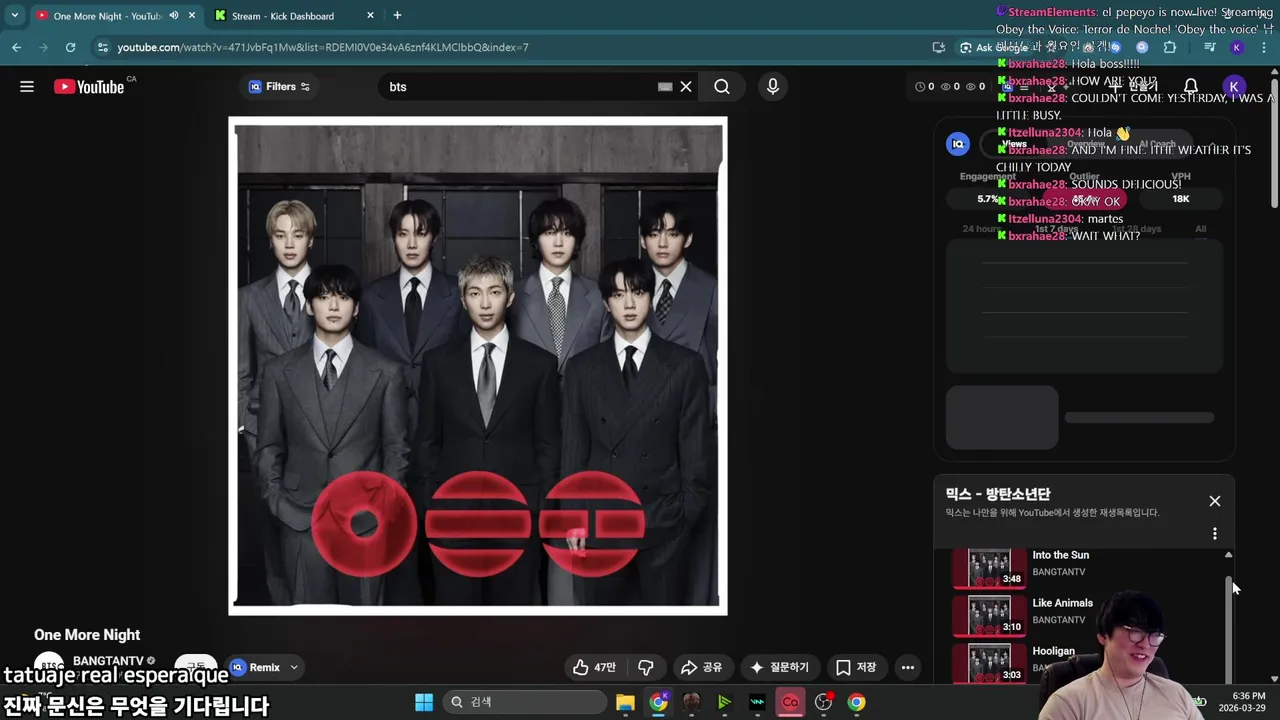Reload the YouTube page
Image resolution: width=1280 pixels, height=720 pixels.
70,47
